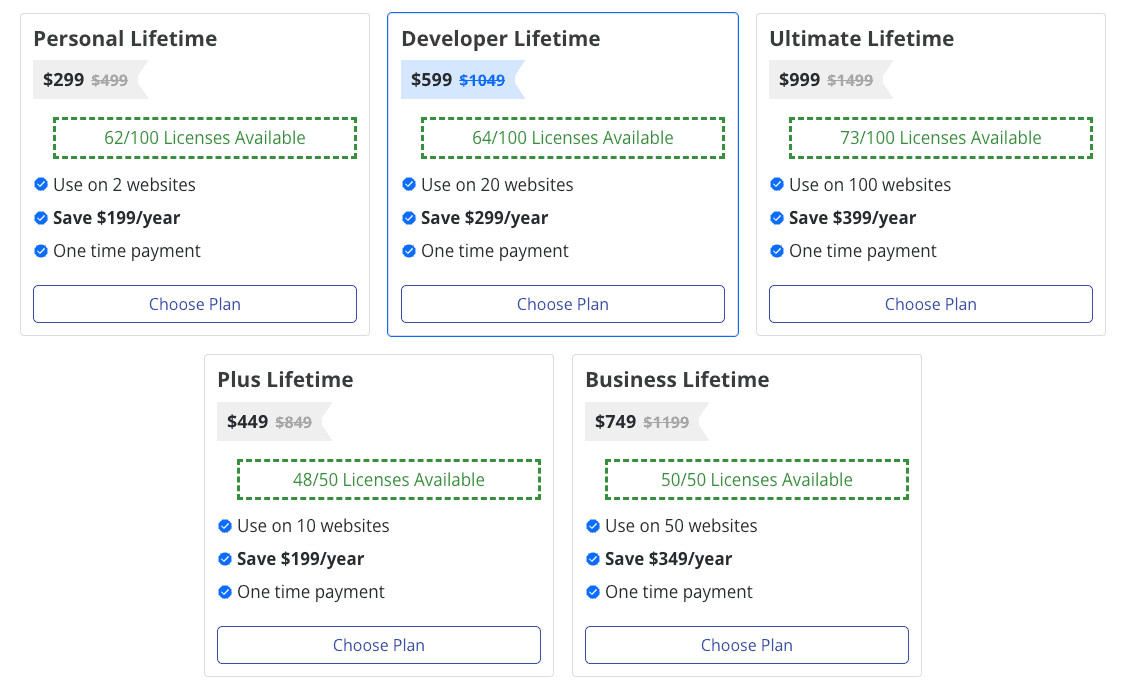Click Choose Plan for Plus Lifetime
Viewport: 1131px width, 691px height.
pos(379,645)
